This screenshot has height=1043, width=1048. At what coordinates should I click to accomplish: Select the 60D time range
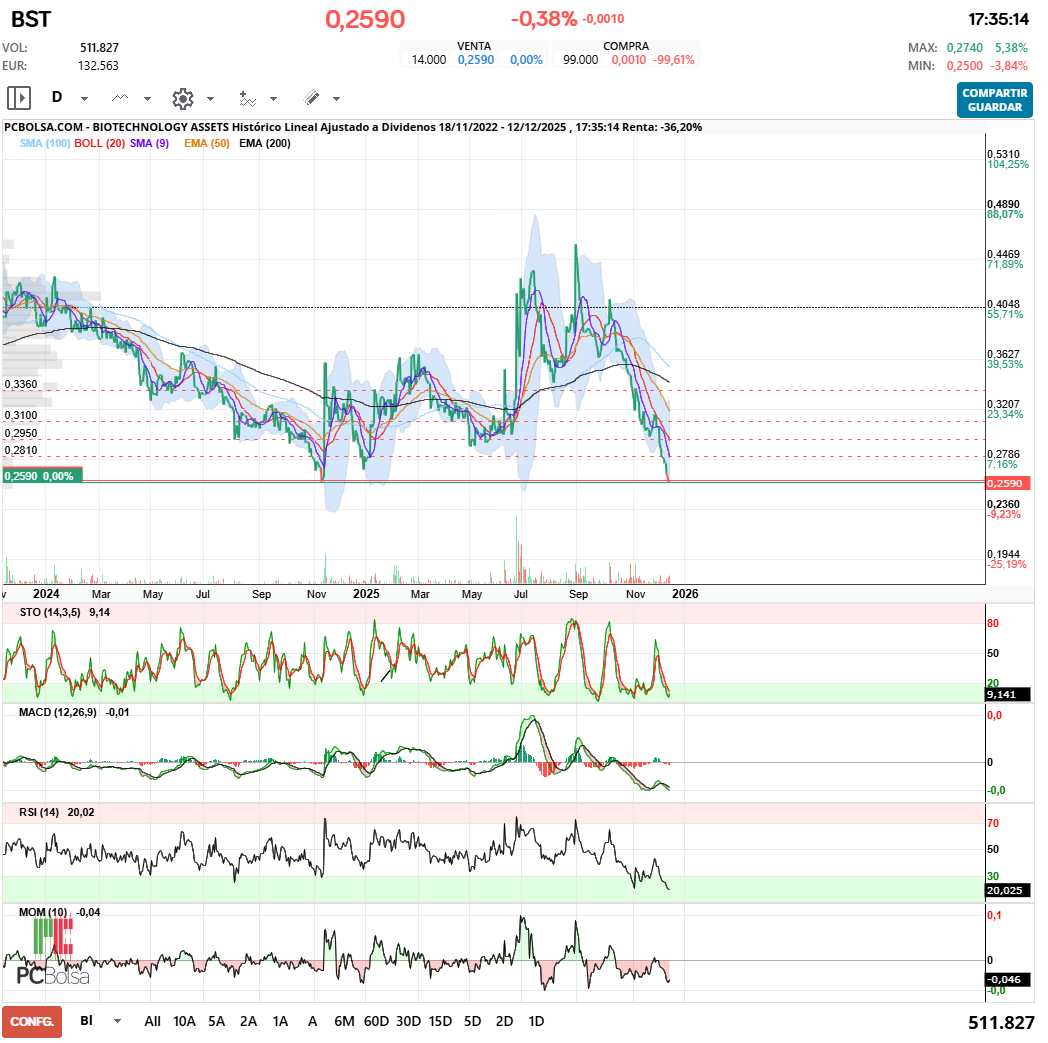point(376,1021)
